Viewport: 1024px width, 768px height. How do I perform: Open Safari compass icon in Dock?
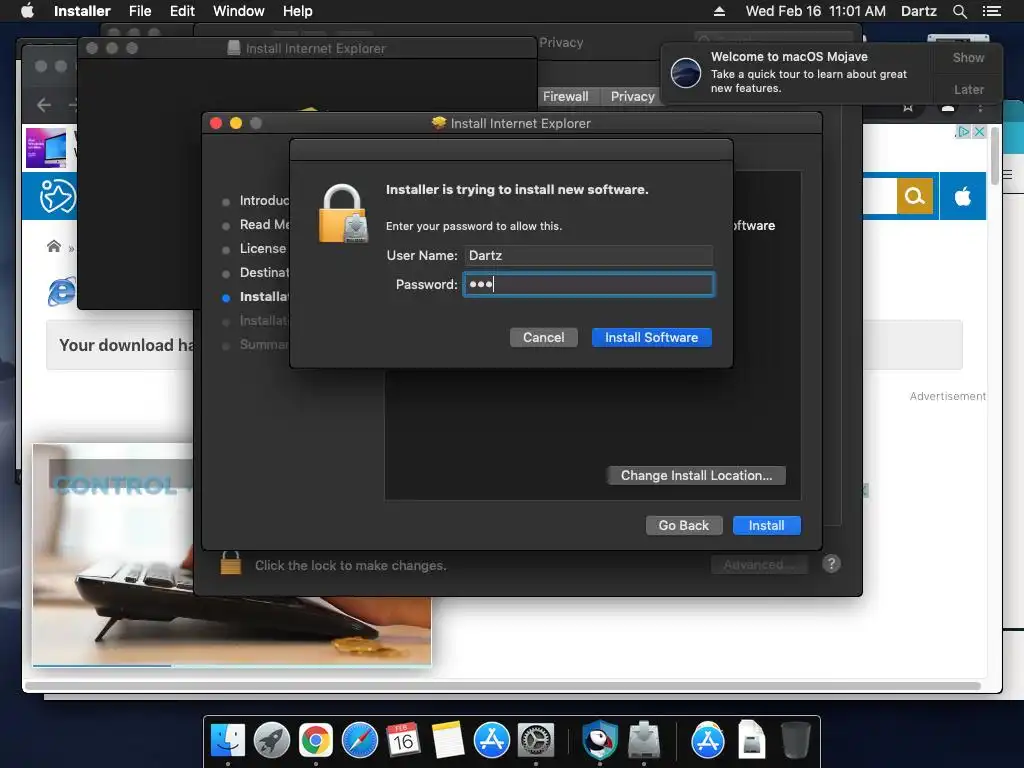pos(360,740)
